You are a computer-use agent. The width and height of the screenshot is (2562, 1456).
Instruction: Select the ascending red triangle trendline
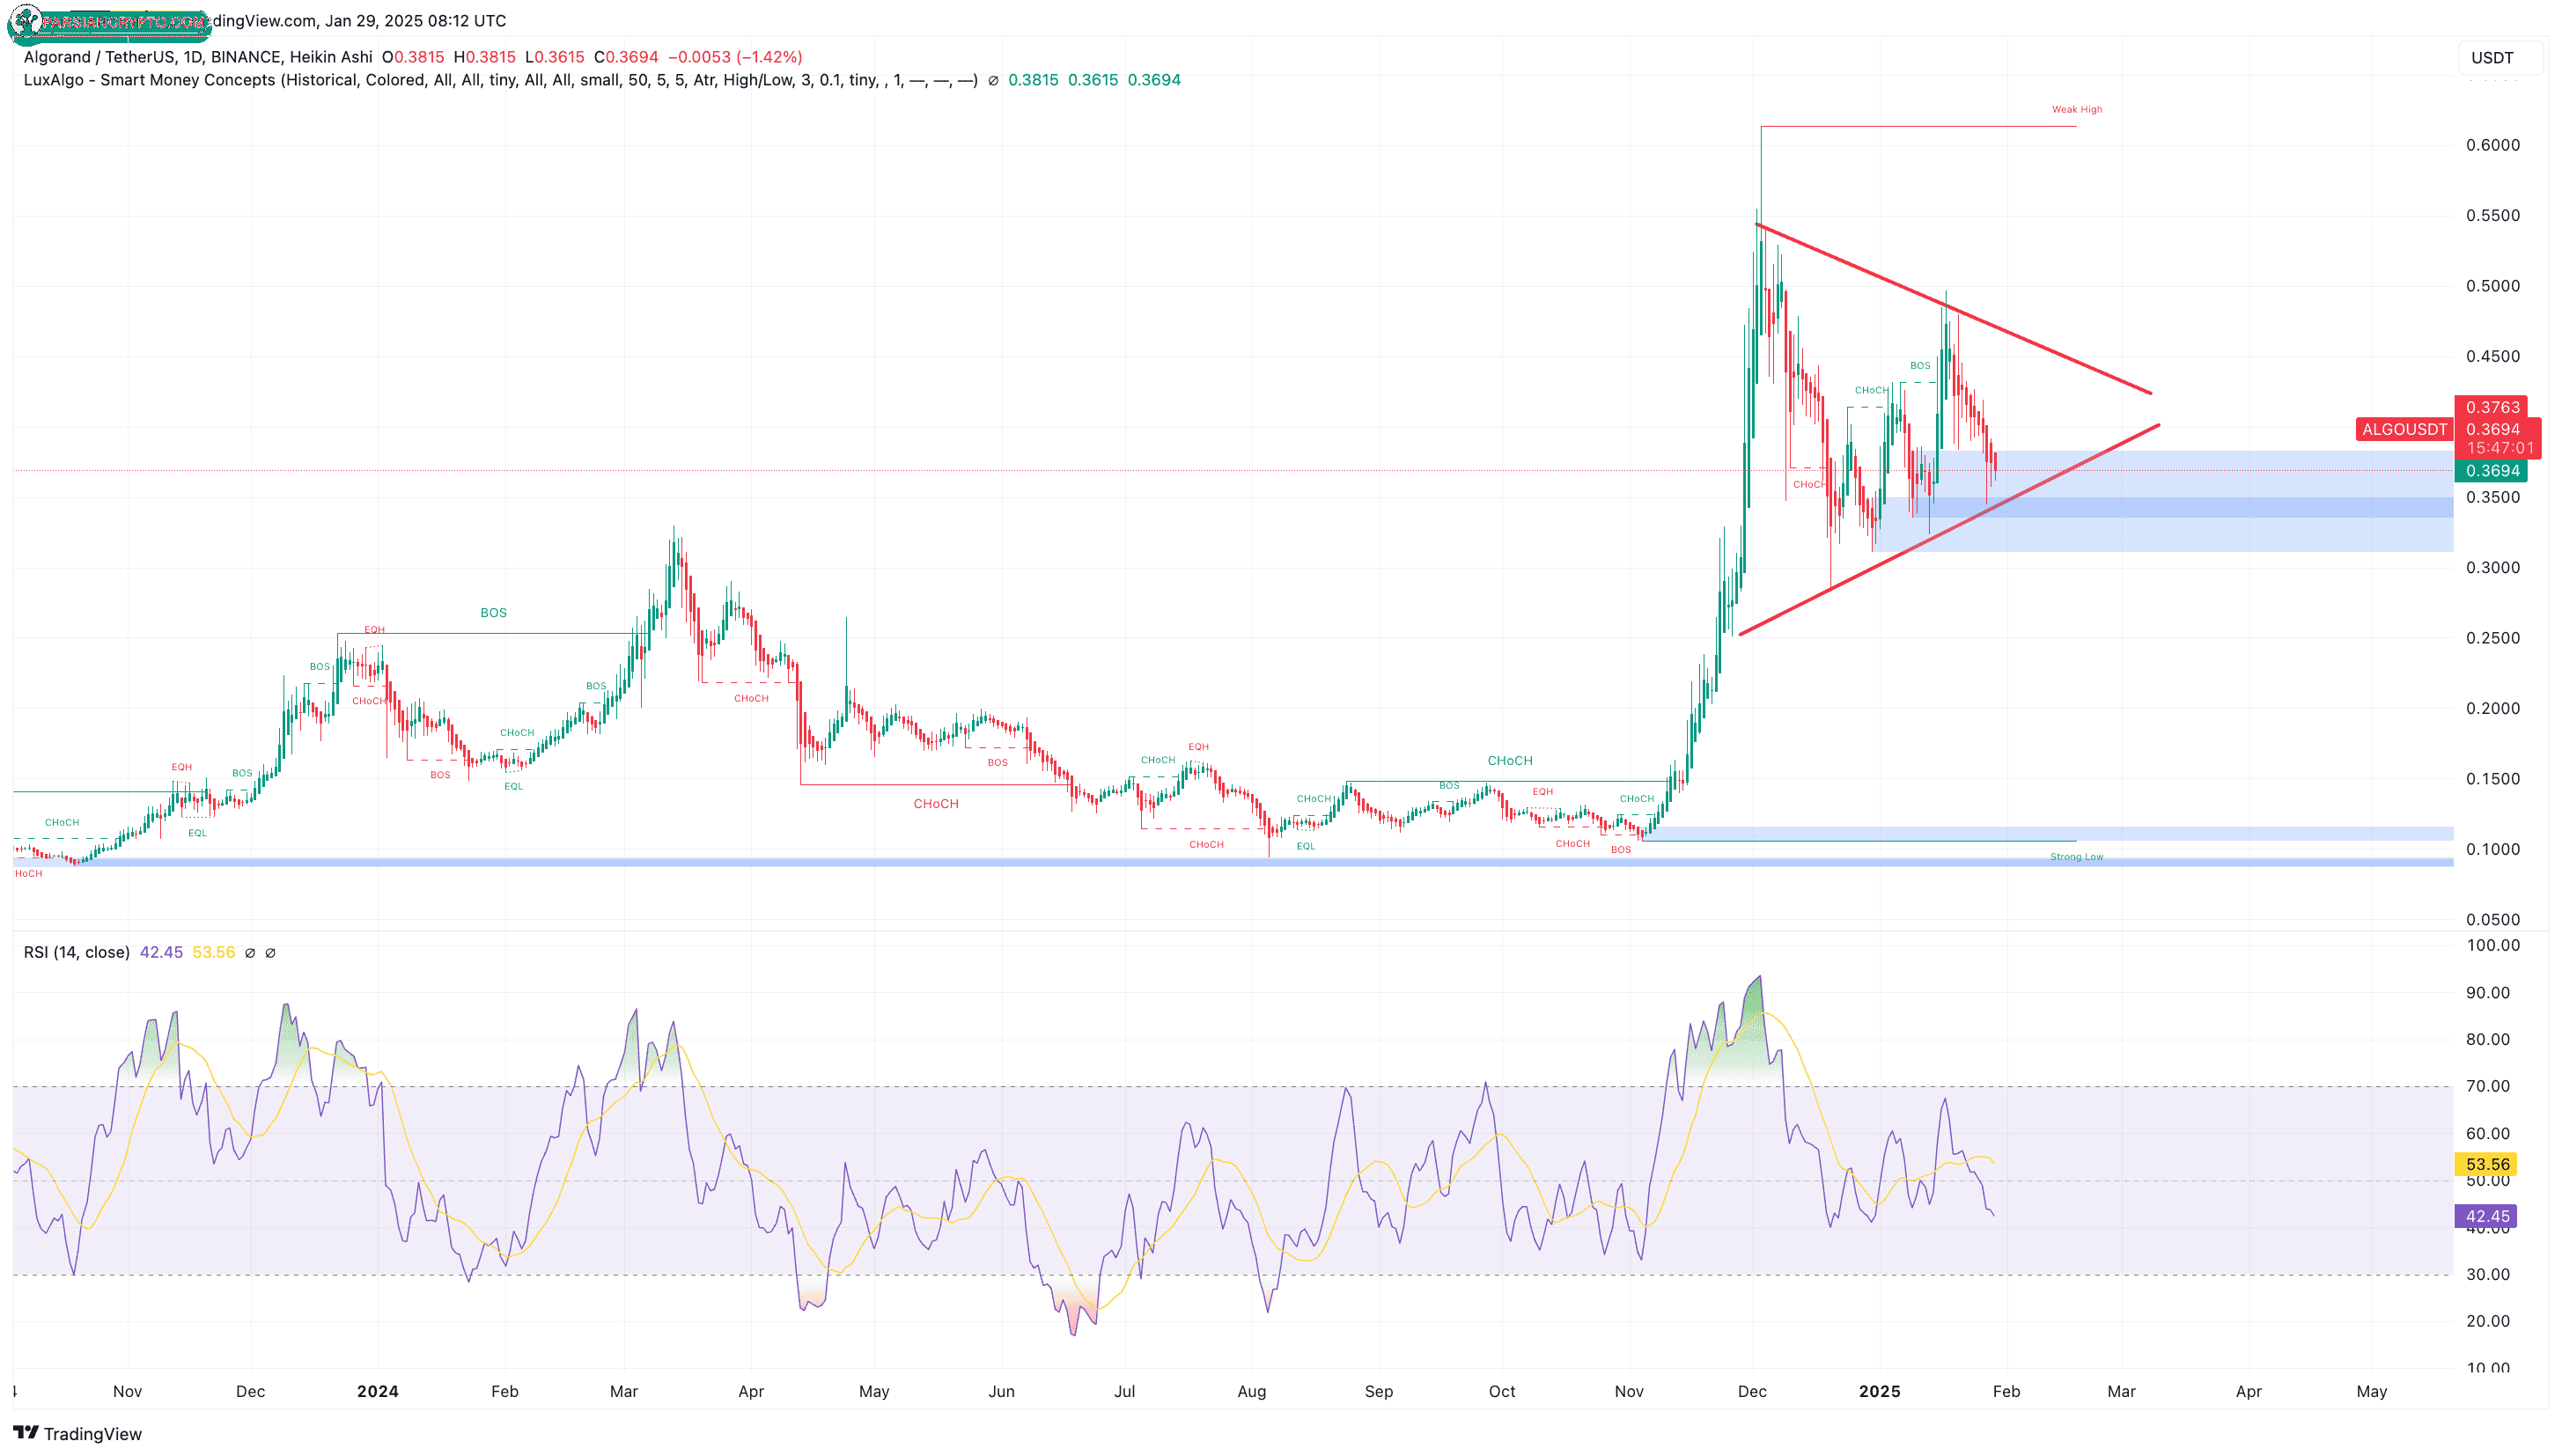(1949, 530)
